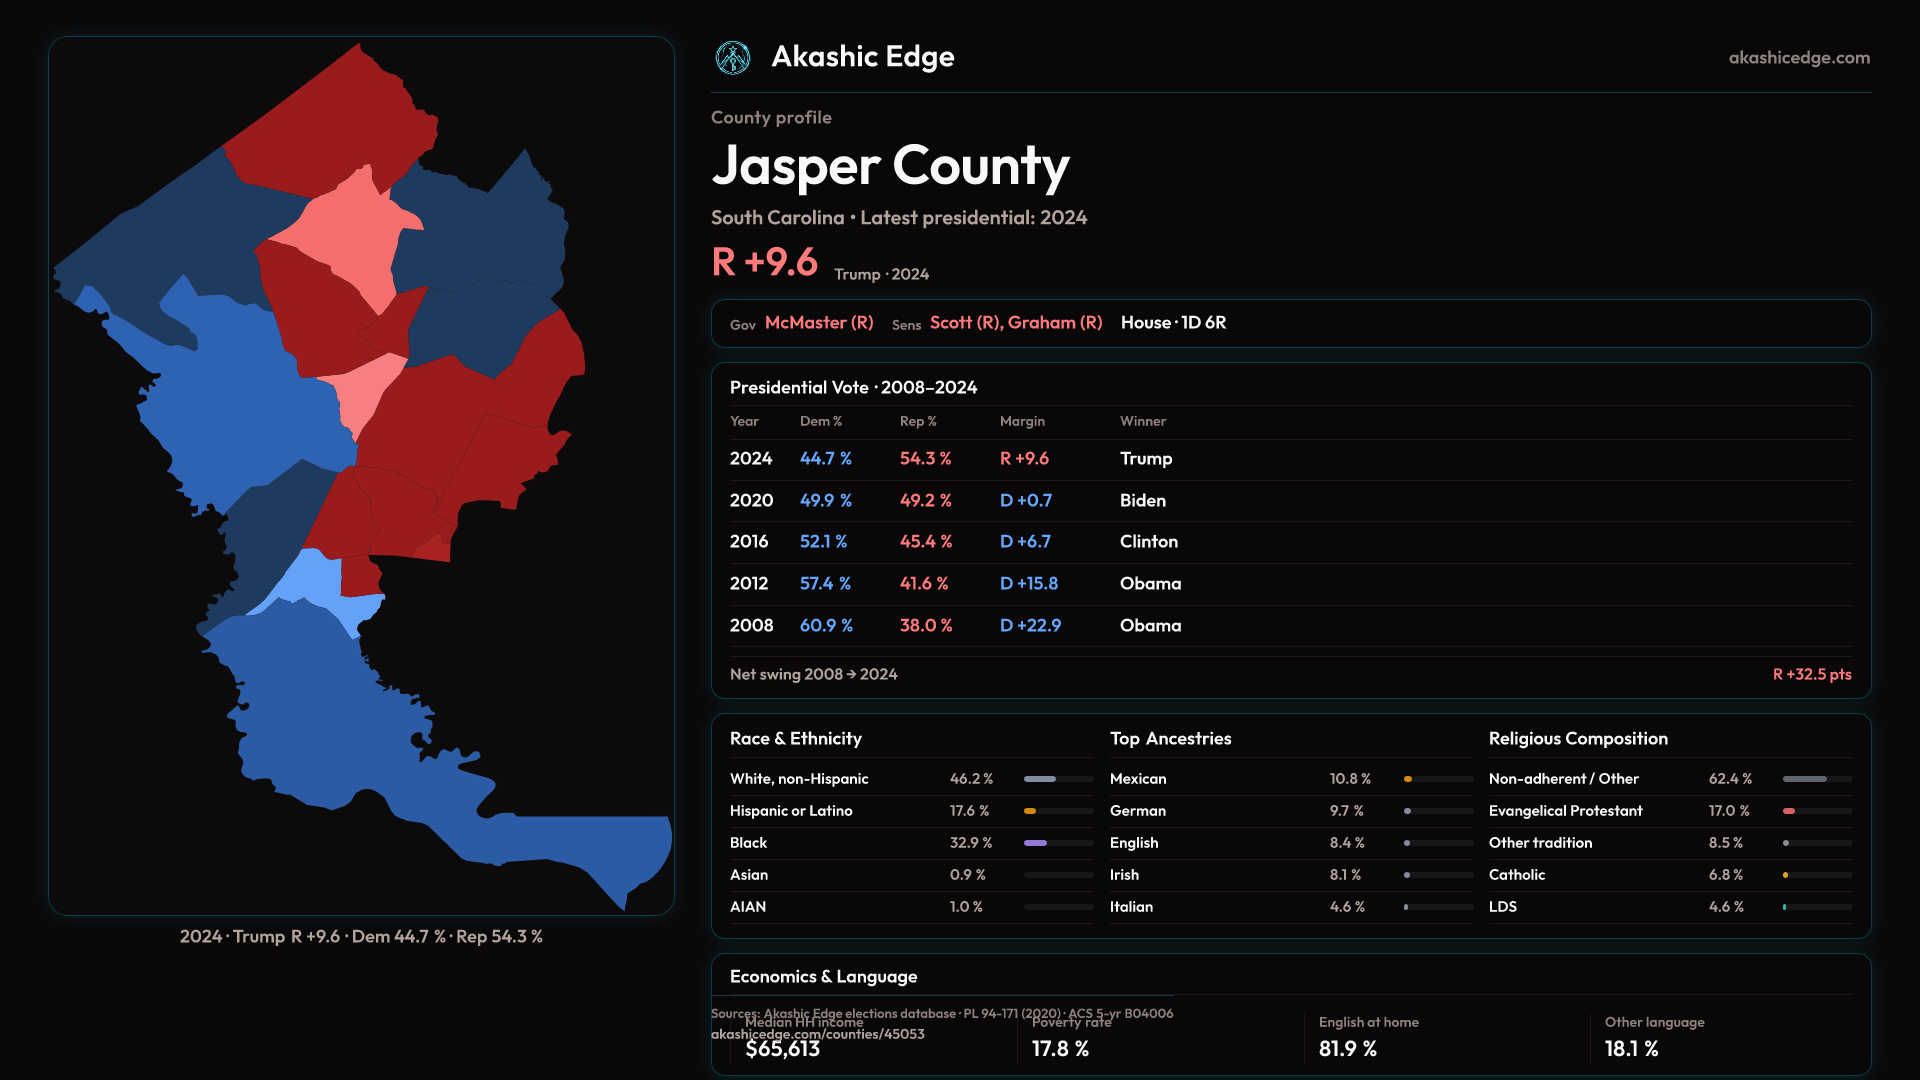
Task: Open the akashicedge.com link
Action: tap(1799, 58)
